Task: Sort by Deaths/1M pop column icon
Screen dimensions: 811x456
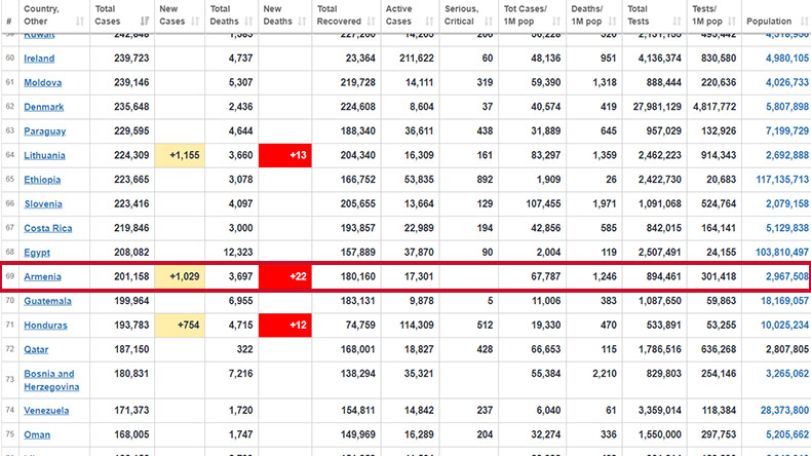Action: [x=612, y=21]
